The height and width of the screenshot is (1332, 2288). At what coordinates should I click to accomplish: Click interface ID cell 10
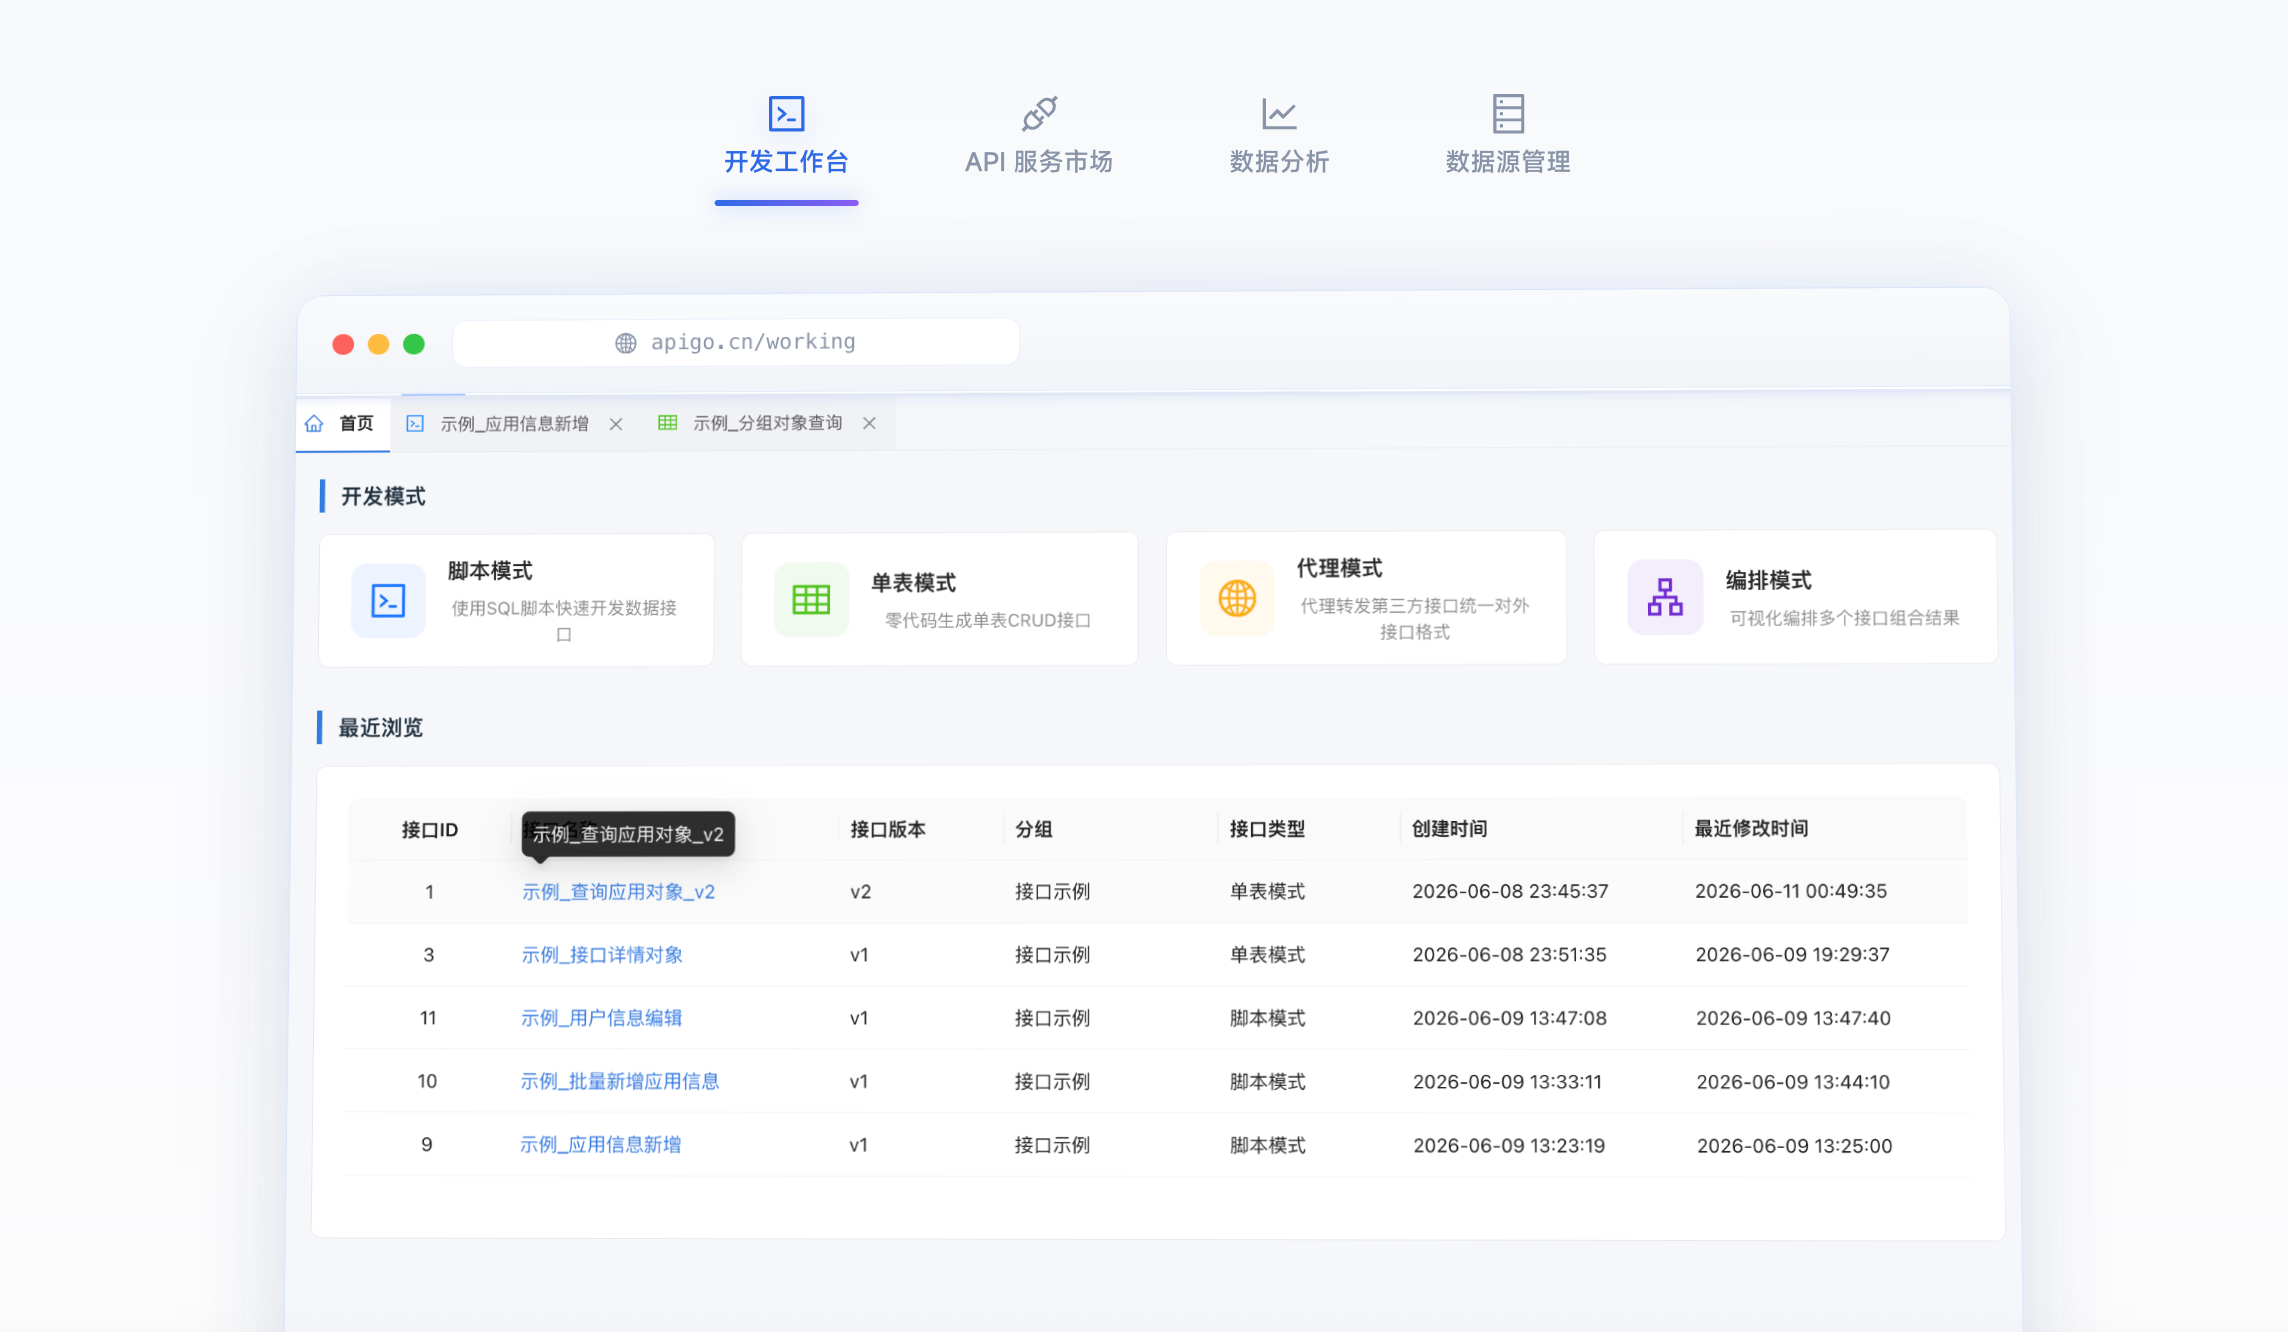(427, 1081)
